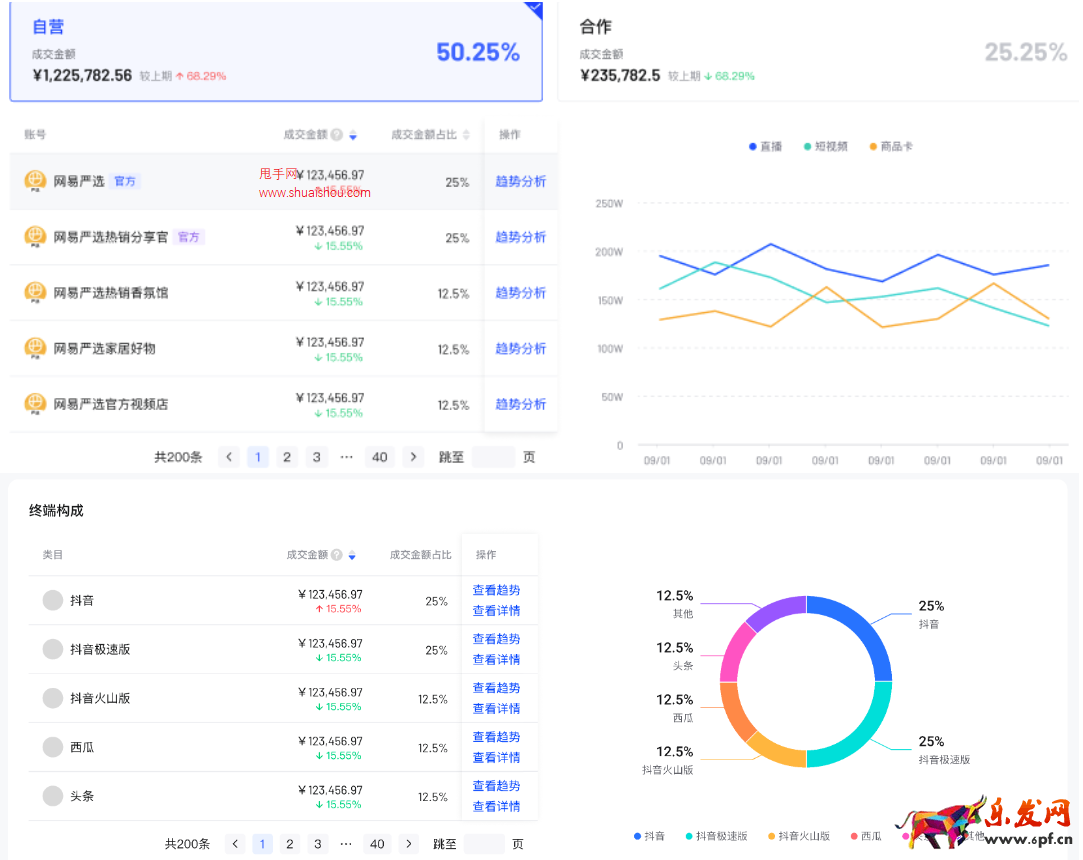Click help icon in 终端构成 成交金额 header
1083x860 pixels.
pyautogui.click(x=336, y=555)
